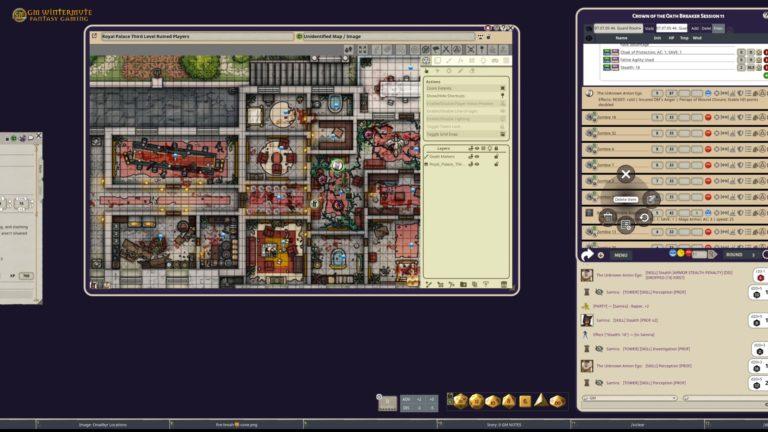Image resolution: width=768 pixels, height=432 pixels.
Task: Switch to Unidentified Map / Image tab
Action: pyautogui.click(x=385, y=36)
